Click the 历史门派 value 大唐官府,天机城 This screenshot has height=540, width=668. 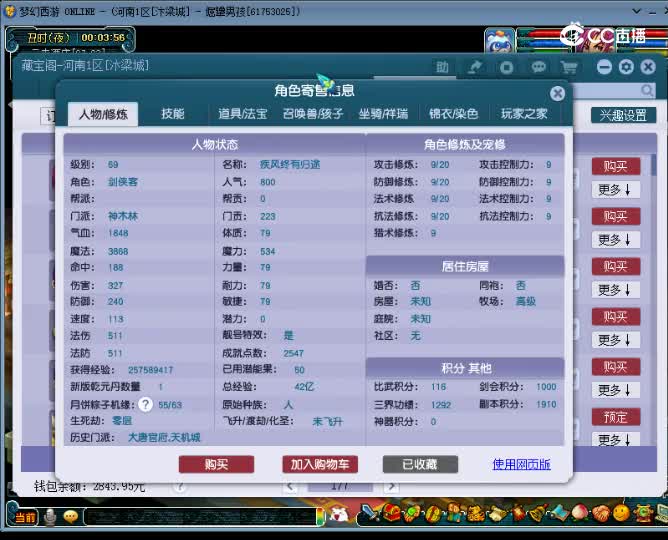pyautogui.click(x=164, y=437)
